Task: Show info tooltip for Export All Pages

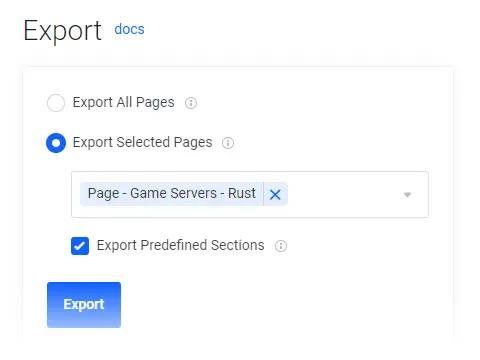Action: point(191,103)
